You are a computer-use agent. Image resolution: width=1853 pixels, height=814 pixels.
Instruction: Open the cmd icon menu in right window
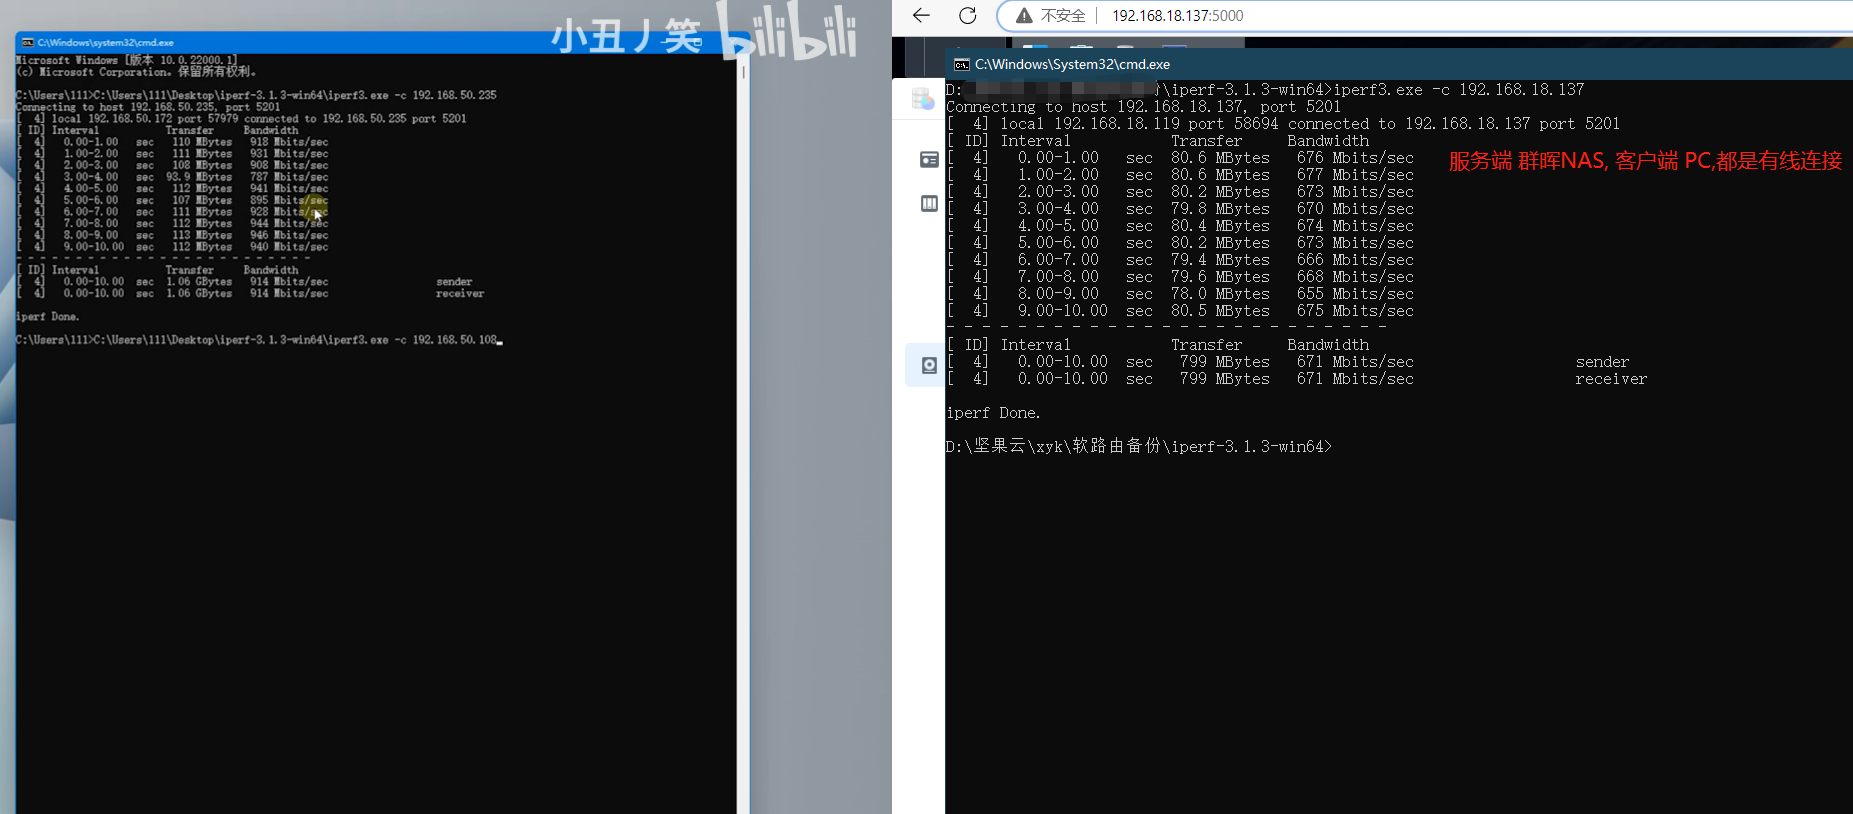[x=961, y=65]
